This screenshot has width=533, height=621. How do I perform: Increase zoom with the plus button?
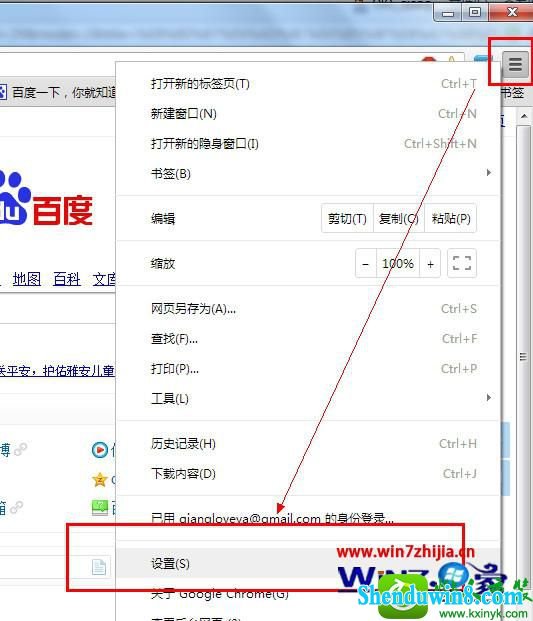click(x=430, y=263)
